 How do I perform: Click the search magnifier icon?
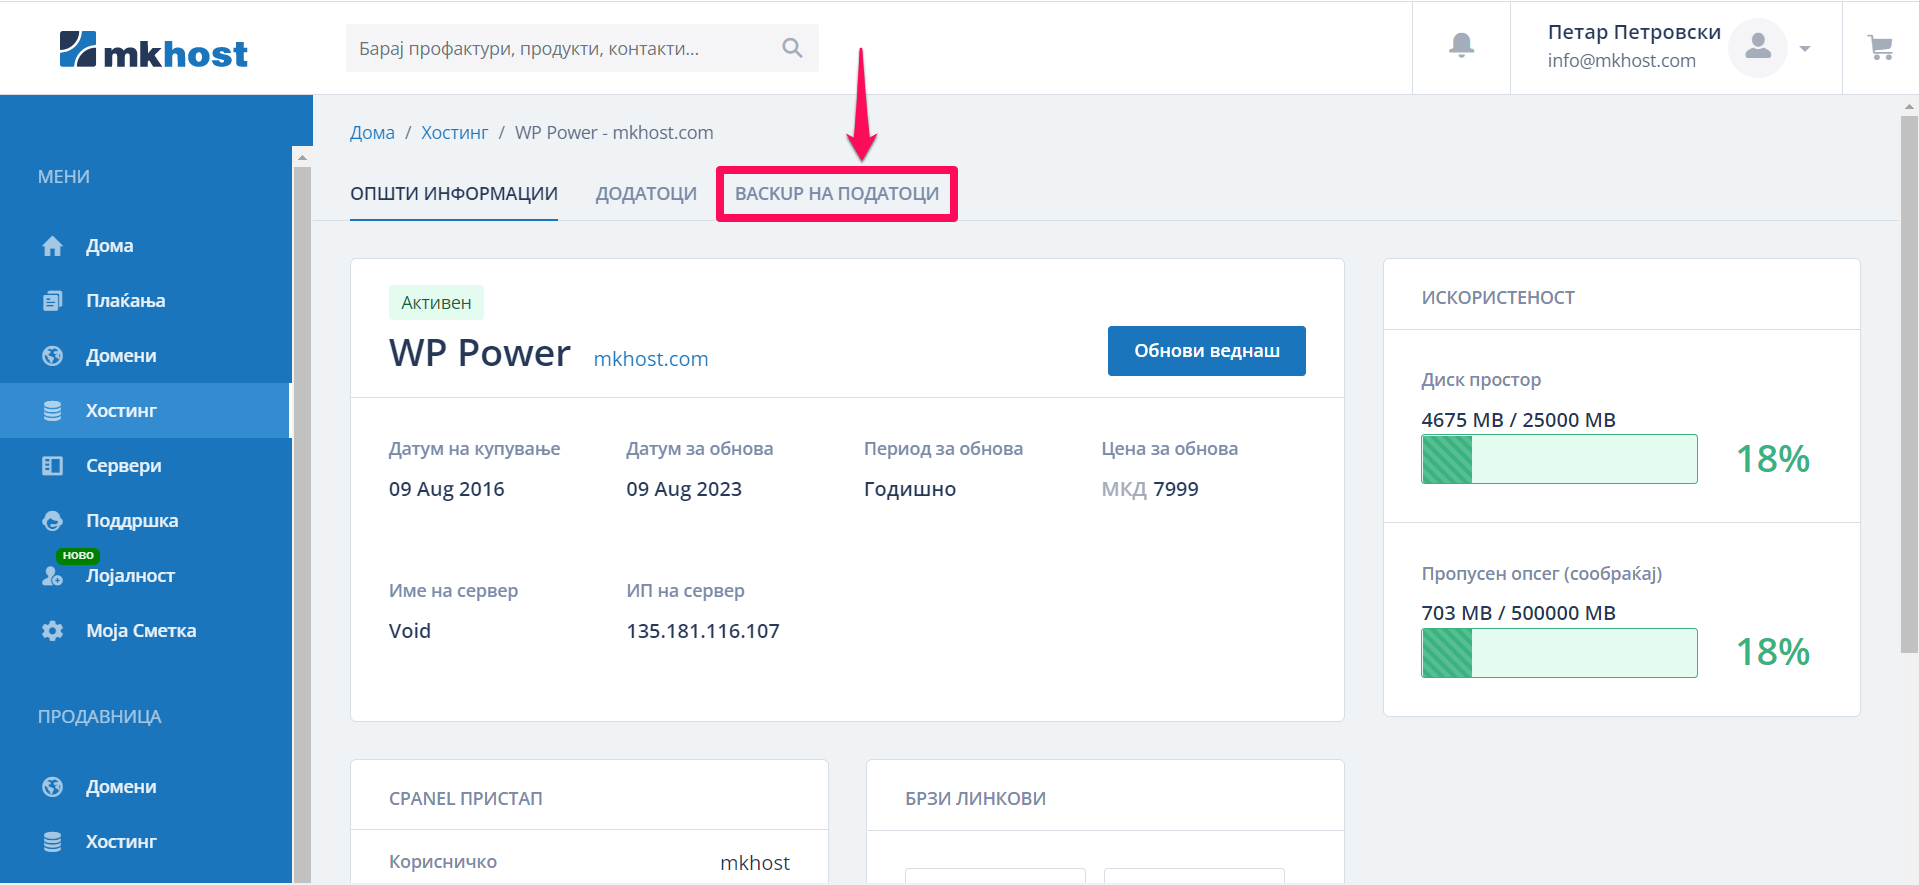coord(792,48)
